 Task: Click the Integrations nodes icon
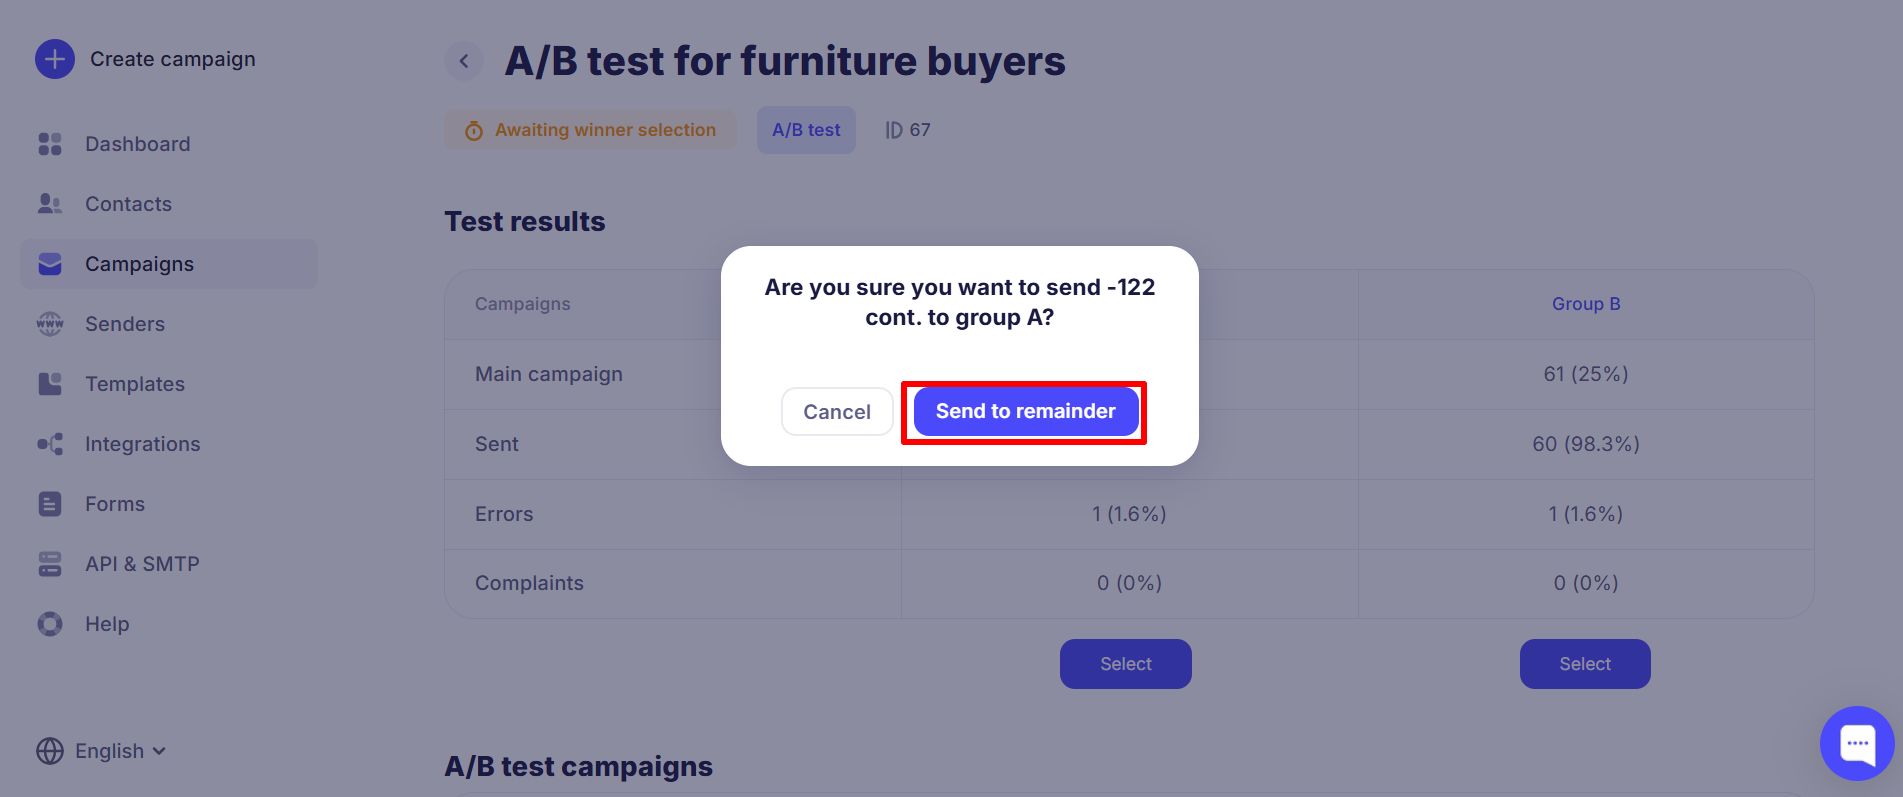pyautogui.click(x=50, y=444)
